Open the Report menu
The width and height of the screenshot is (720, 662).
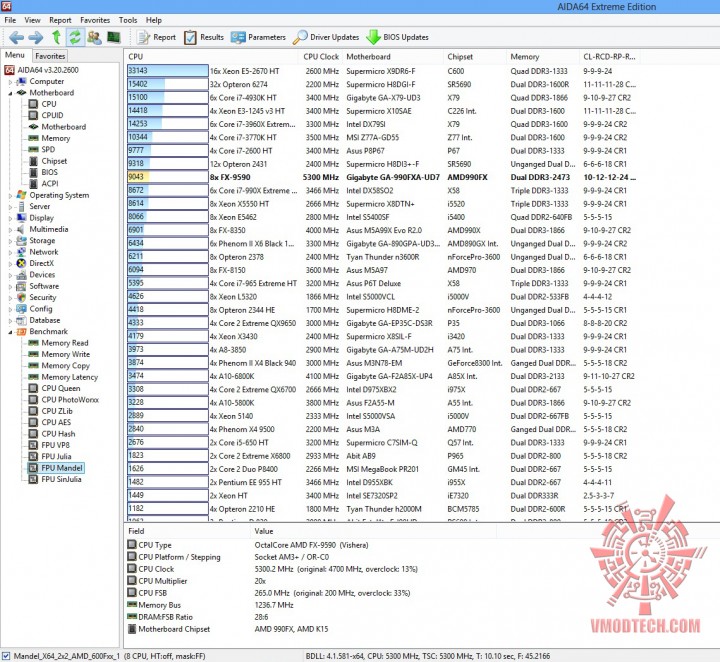coord(60,20)
